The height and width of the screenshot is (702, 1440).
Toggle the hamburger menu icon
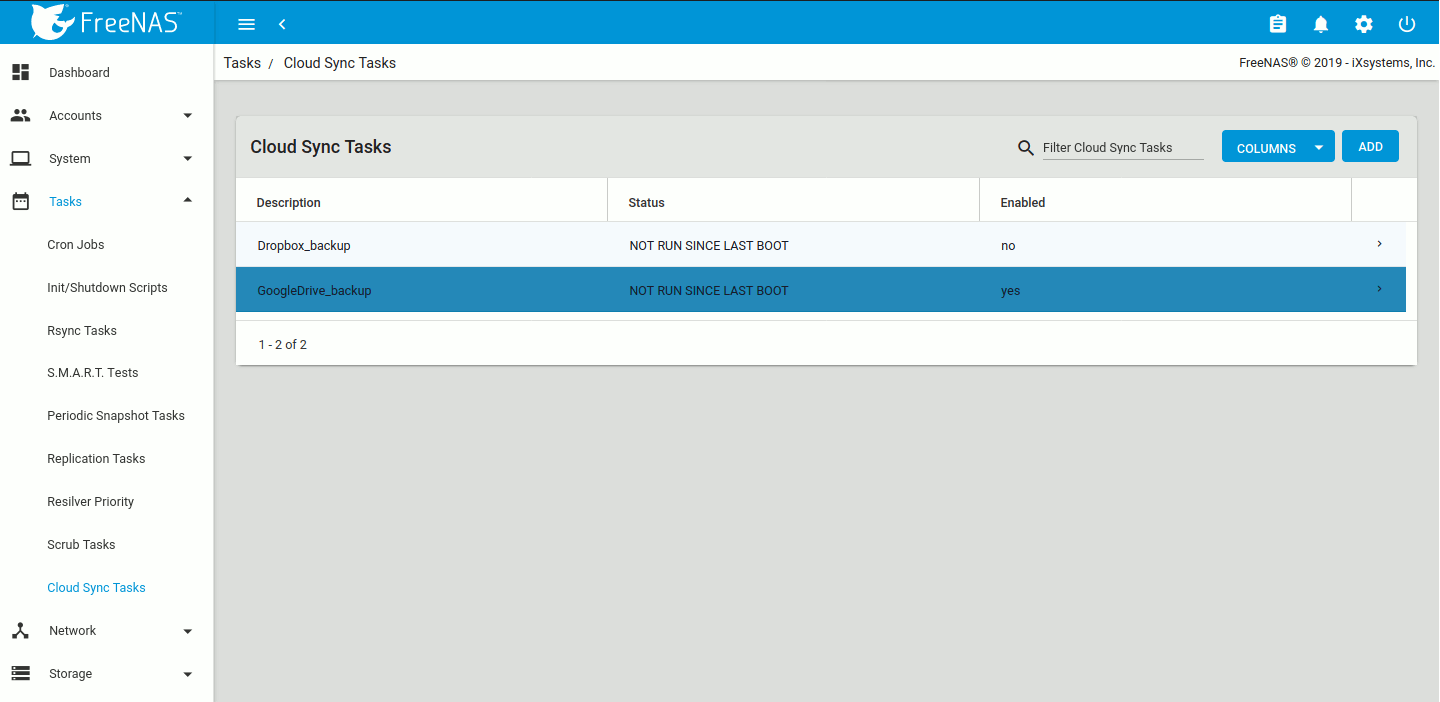(246, 24)
